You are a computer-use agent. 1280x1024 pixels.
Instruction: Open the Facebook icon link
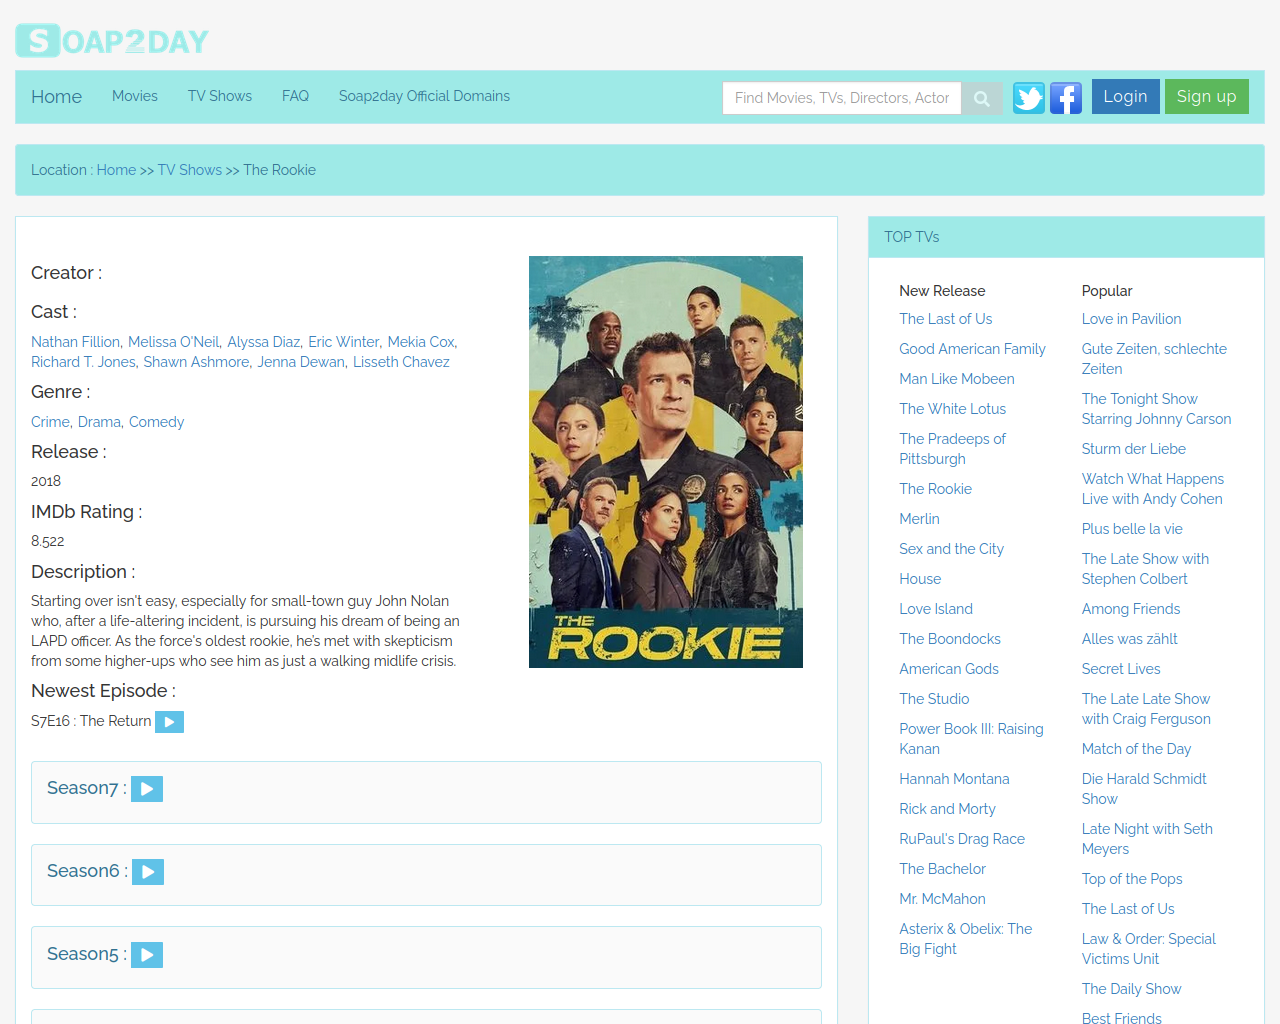pos(1066,98)
